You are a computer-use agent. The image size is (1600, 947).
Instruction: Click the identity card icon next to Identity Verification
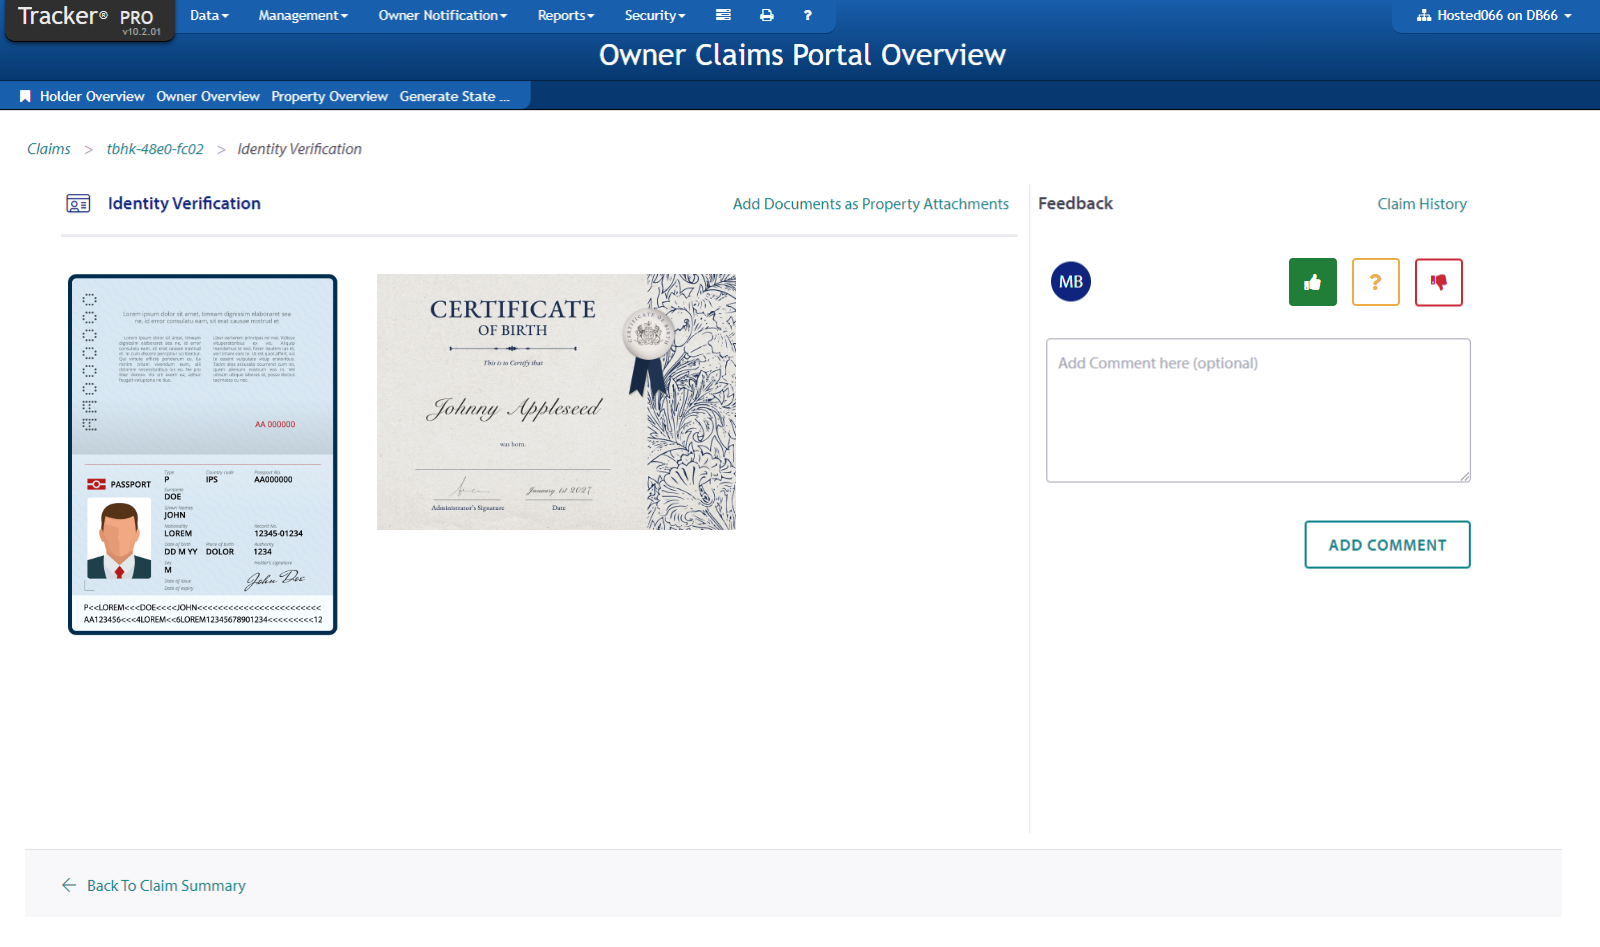pos(77,203)
